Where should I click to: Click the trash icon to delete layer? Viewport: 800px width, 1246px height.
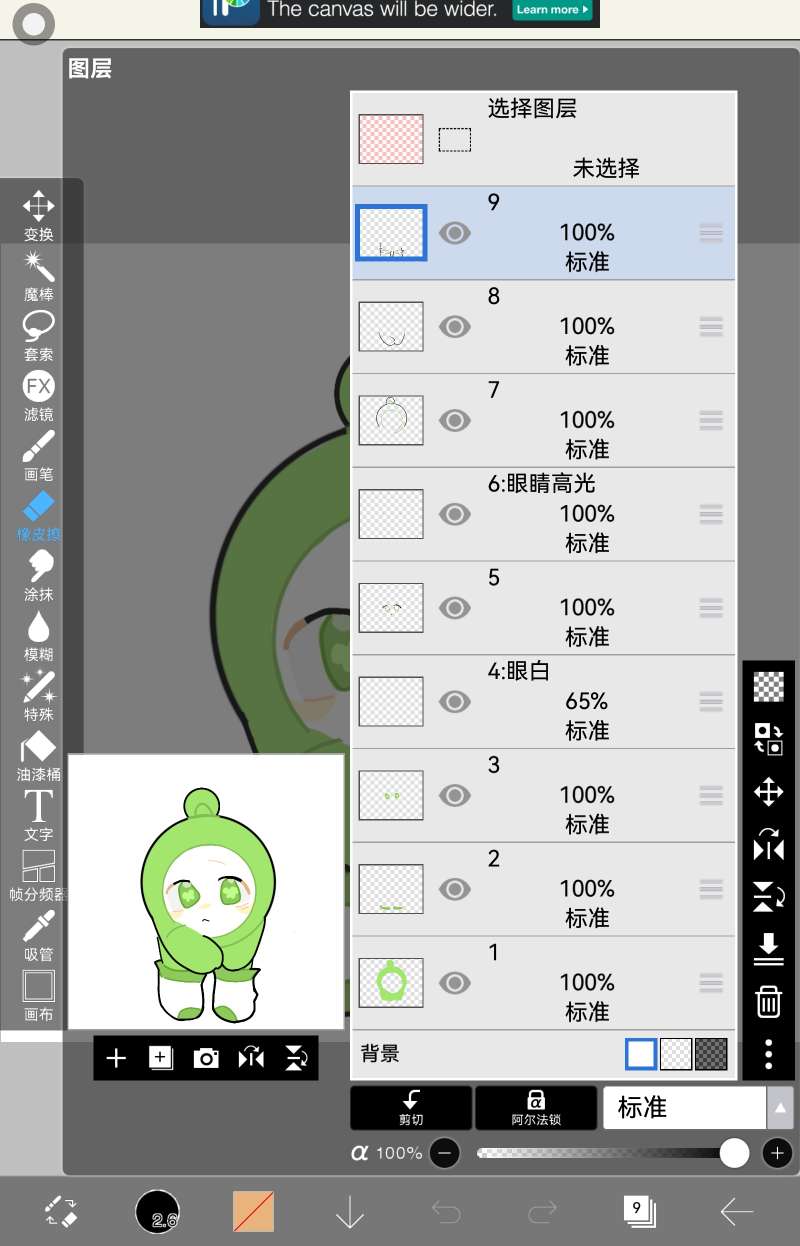click(x=768, y=1001)
